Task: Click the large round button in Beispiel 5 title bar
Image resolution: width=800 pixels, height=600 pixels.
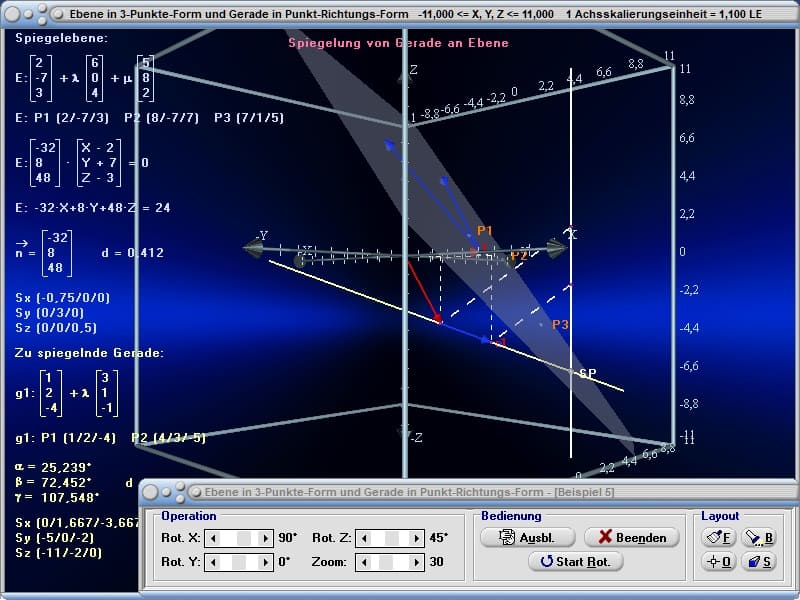Action: click(151, 492)
